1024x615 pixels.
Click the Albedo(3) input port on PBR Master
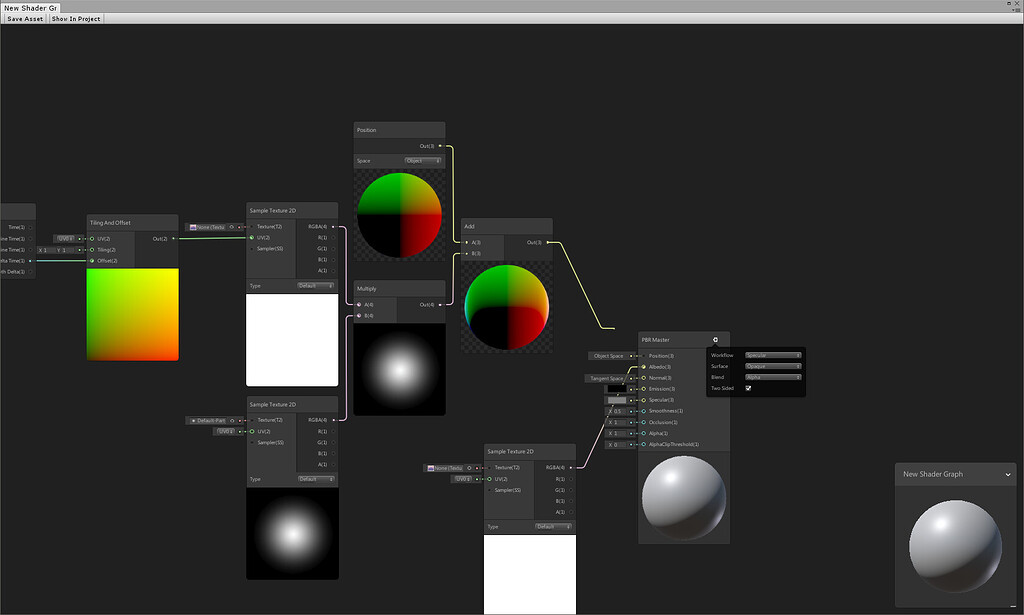pos(644,367)
